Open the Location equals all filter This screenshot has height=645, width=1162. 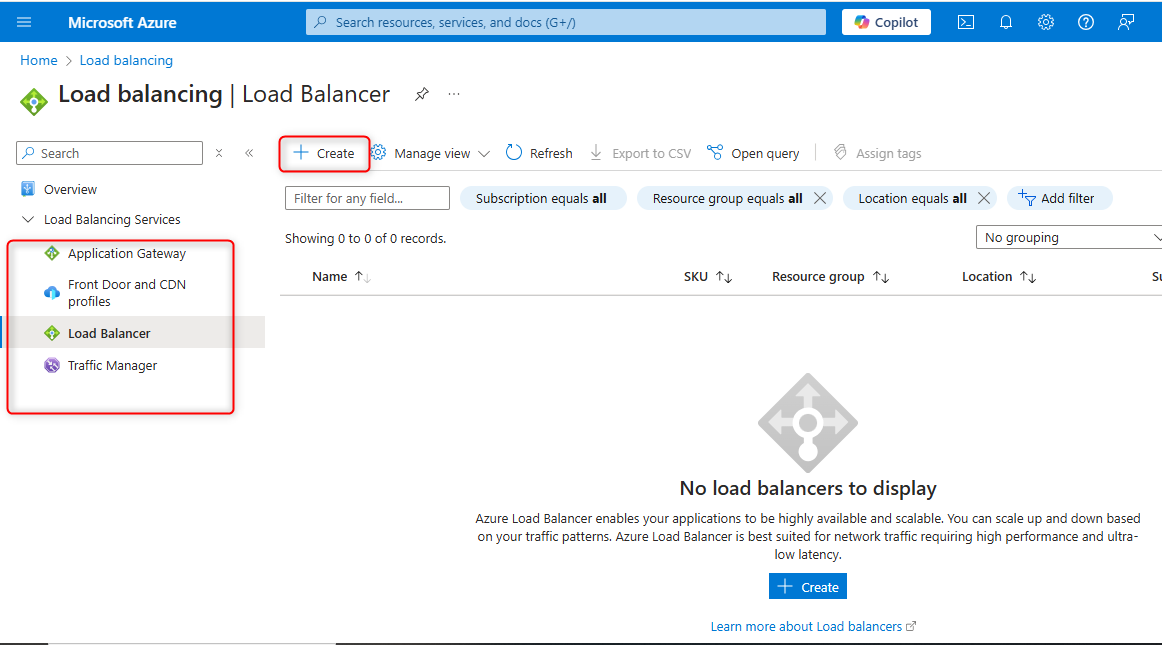(x=912, y=198)
